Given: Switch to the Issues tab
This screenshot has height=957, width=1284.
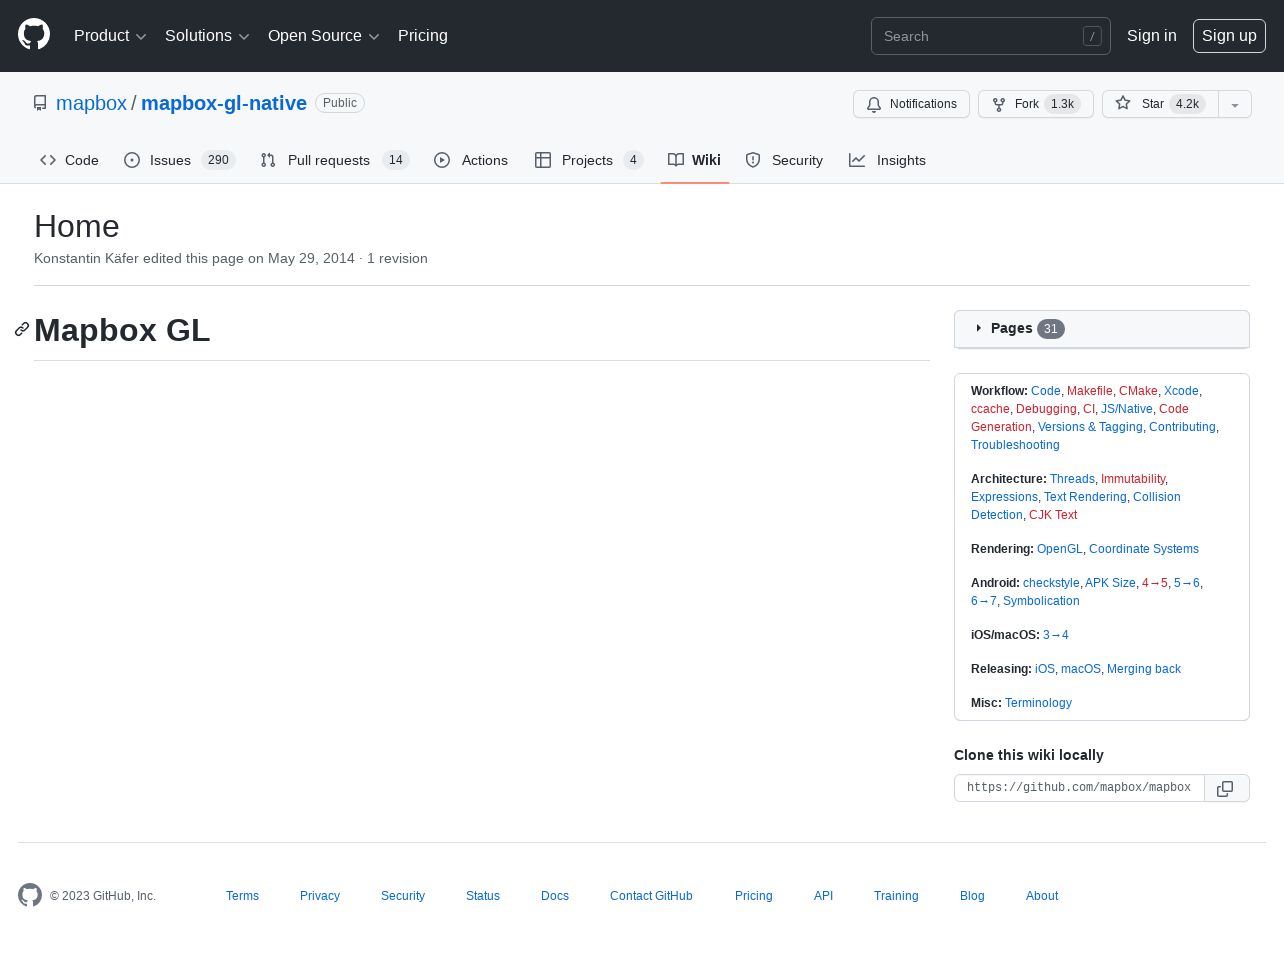Looking at the screenshot, I should (x=179, y=160).
